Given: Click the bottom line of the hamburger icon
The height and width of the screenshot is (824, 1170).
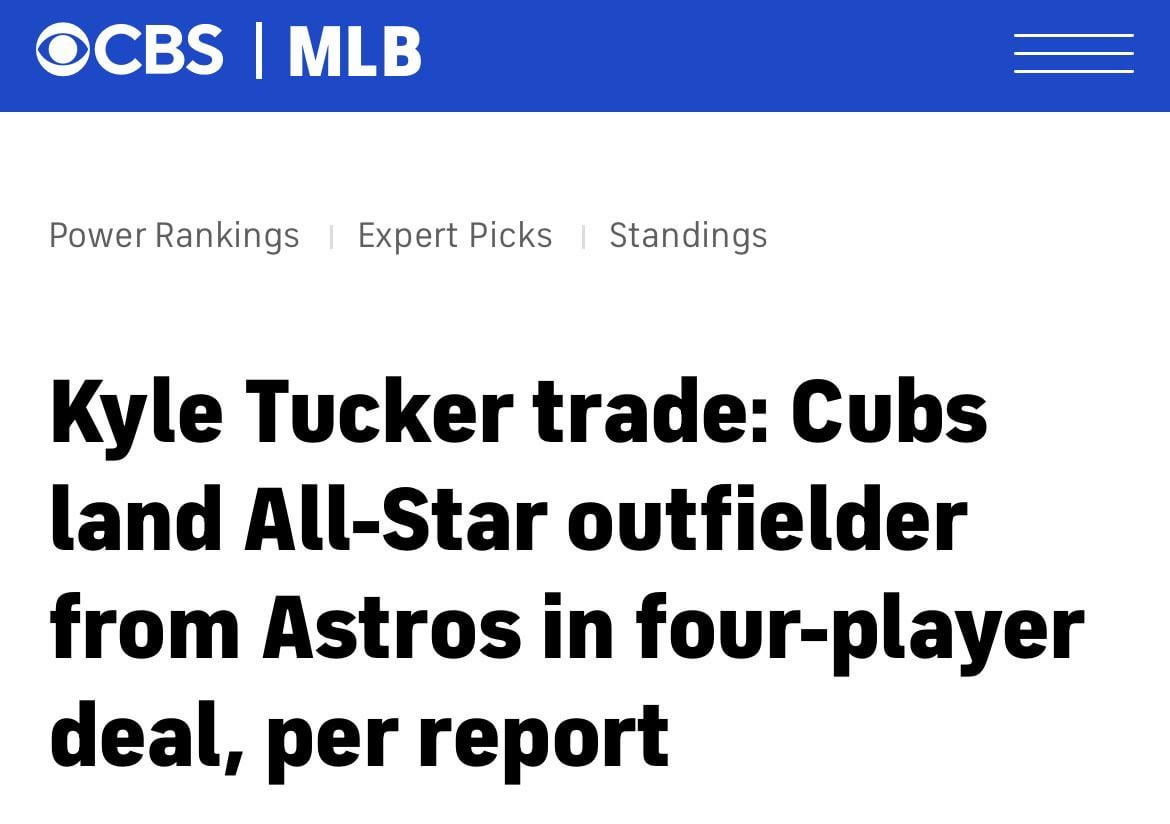Looking at the screenshot, I should (x=1073, y=71).
